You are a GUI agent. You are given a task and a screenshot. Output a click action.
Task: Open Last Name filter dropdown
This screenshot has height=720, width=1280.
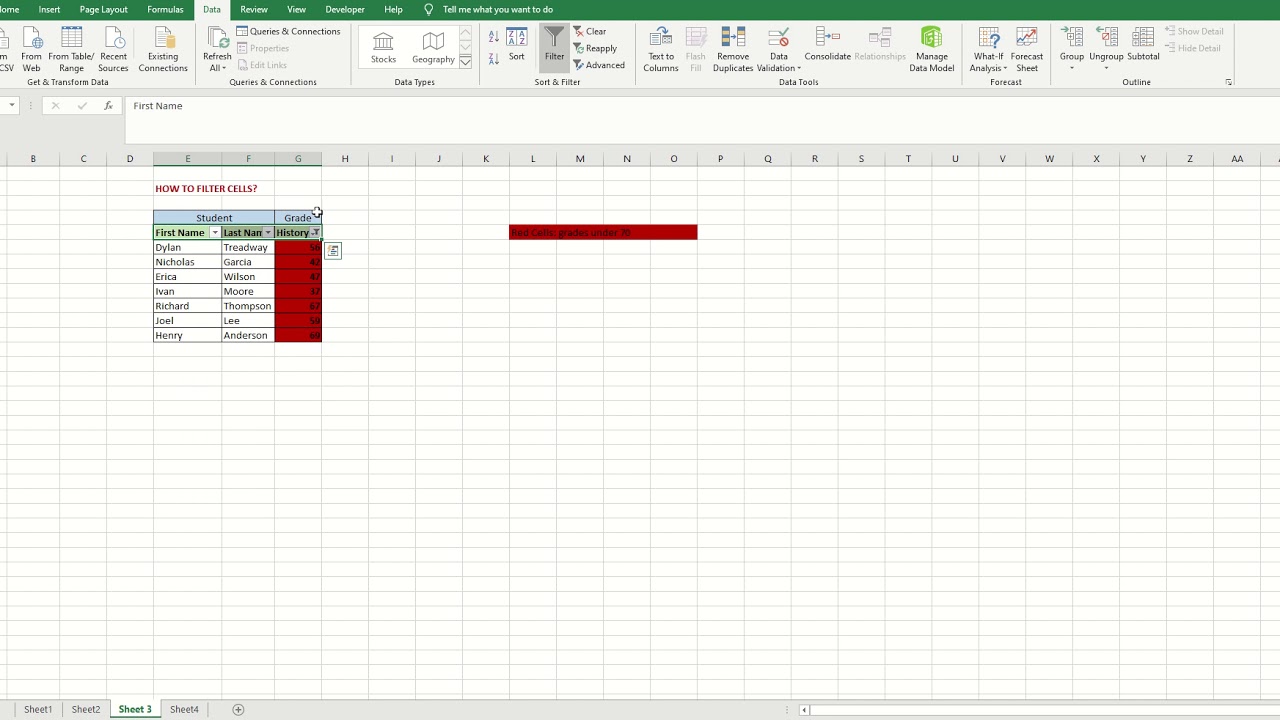pos(268,233)
